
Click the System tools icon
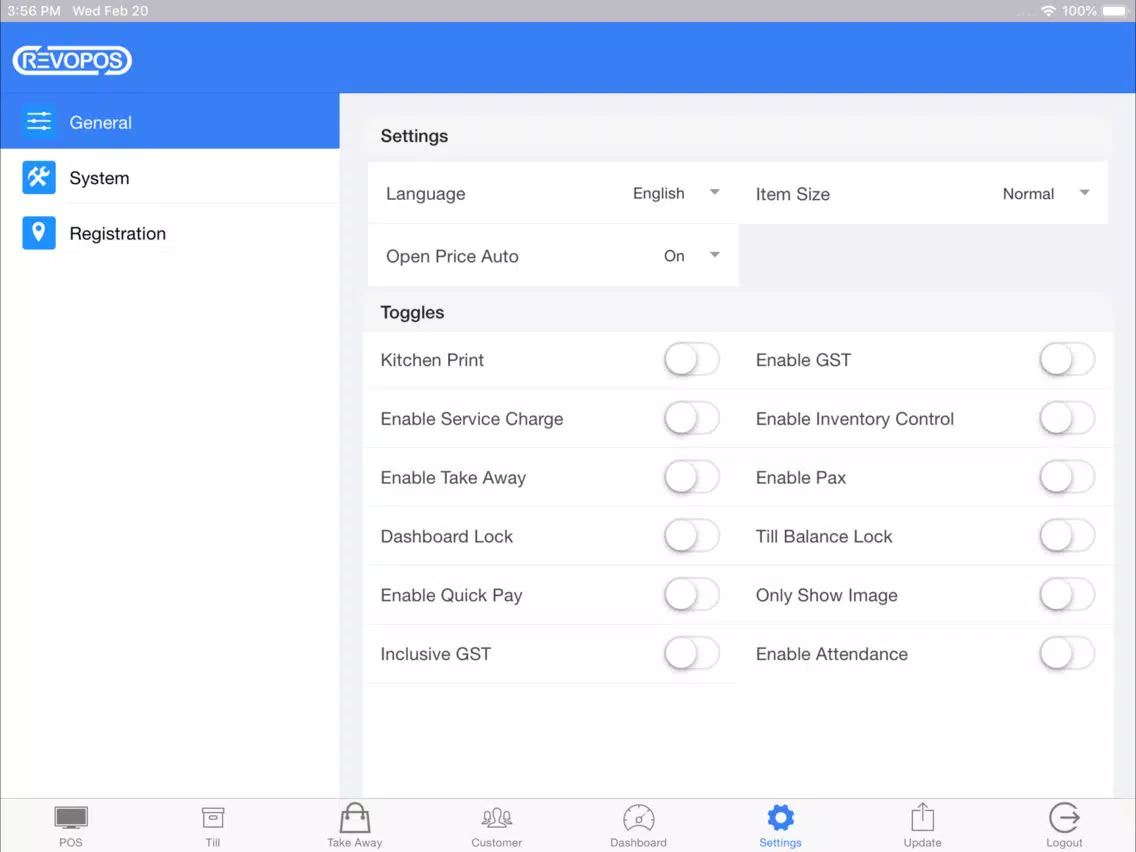38,178
